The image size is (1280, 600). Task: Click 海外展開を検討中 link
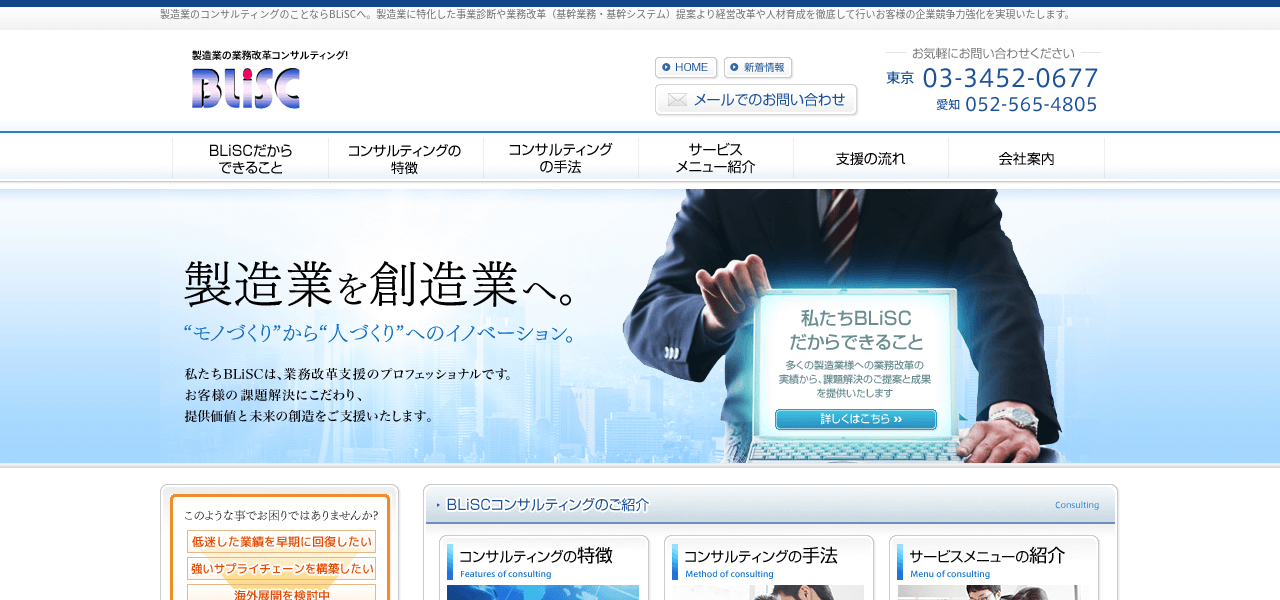pyautogui.click(x=281, y=593)
